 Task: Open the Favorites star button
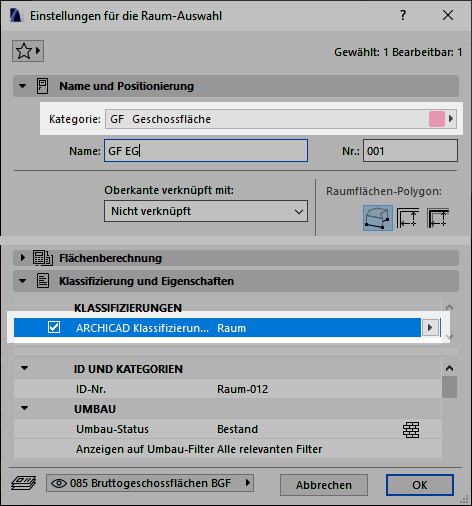pos(28,51)
